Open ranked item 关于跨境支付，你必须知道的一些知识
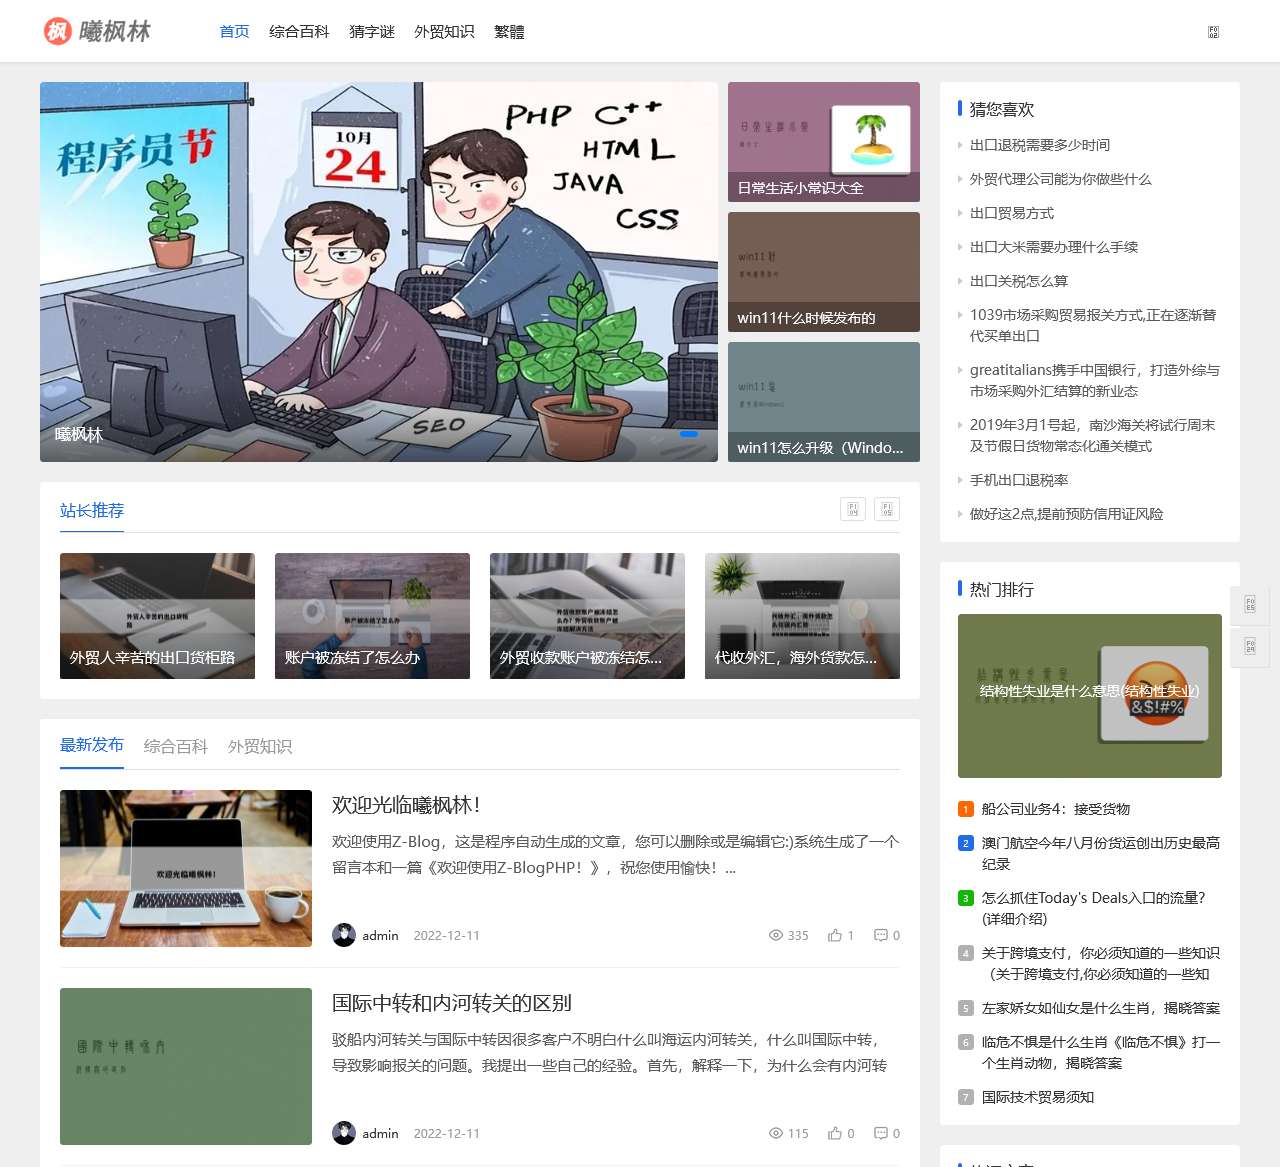This screenshot has width=1280, height=1167. pos(1101,963)
